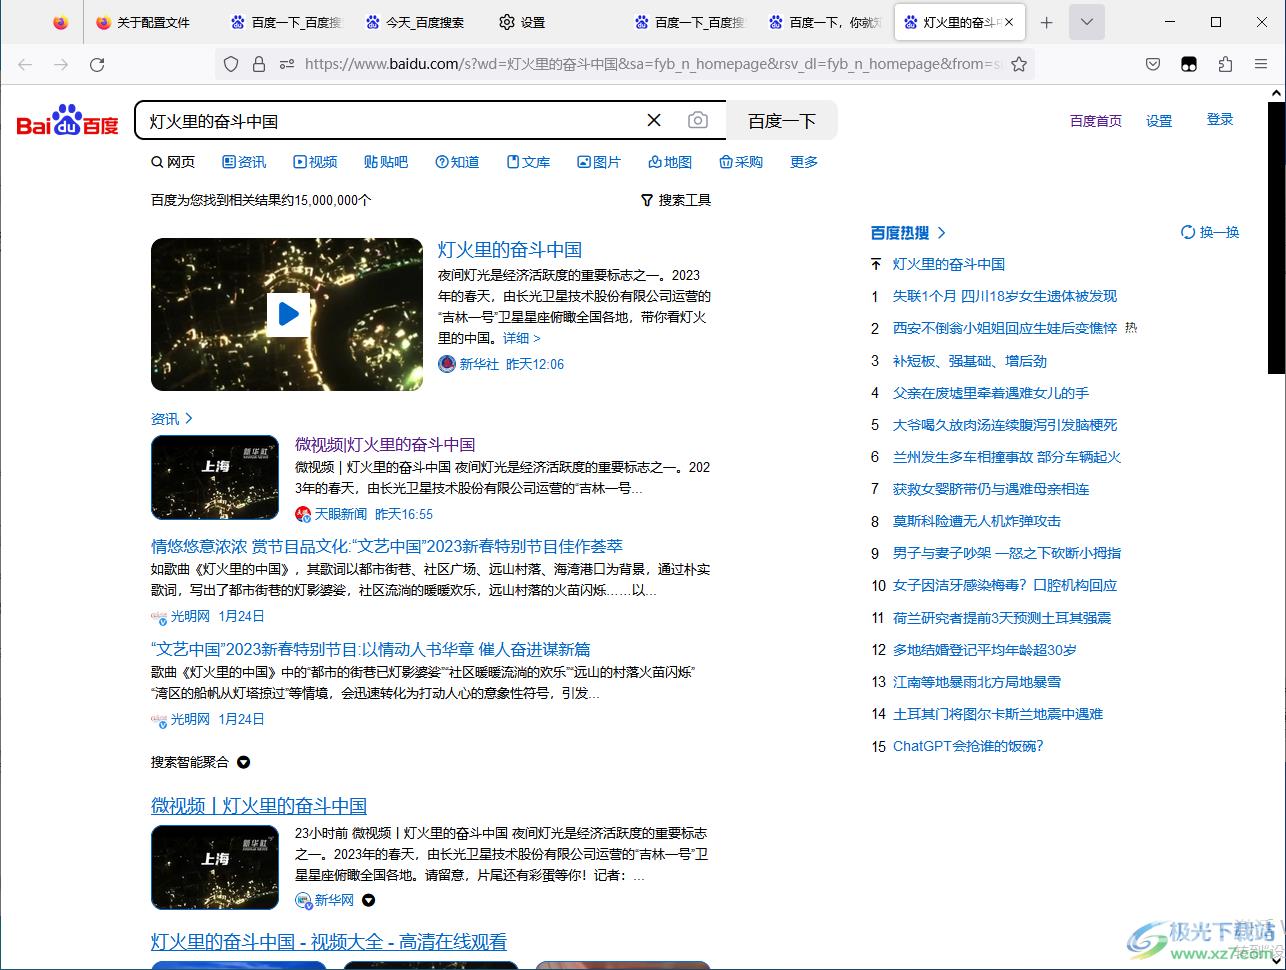This screenshot has width=1286, height=970.
Task: Open 搜索工具 filter
Action: [676, 200]
